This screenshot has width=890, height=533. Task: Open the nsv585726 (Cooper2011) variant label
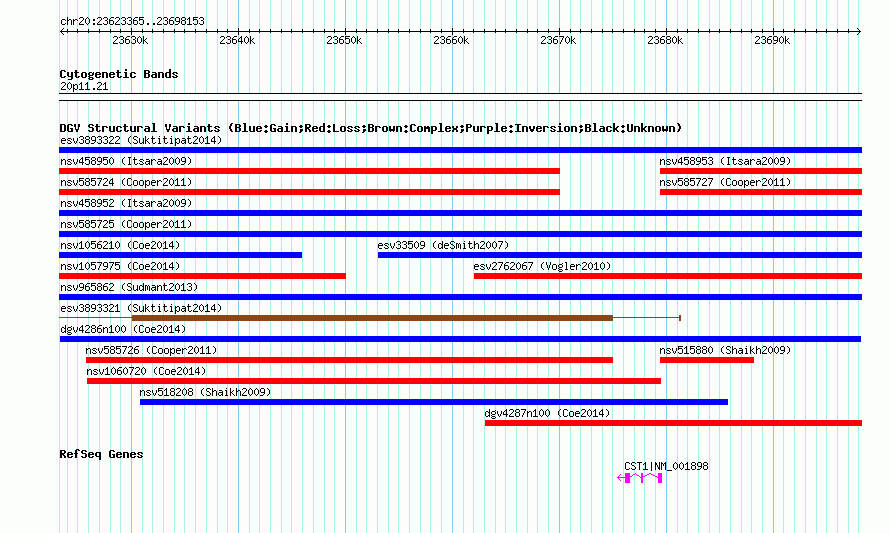151,350
